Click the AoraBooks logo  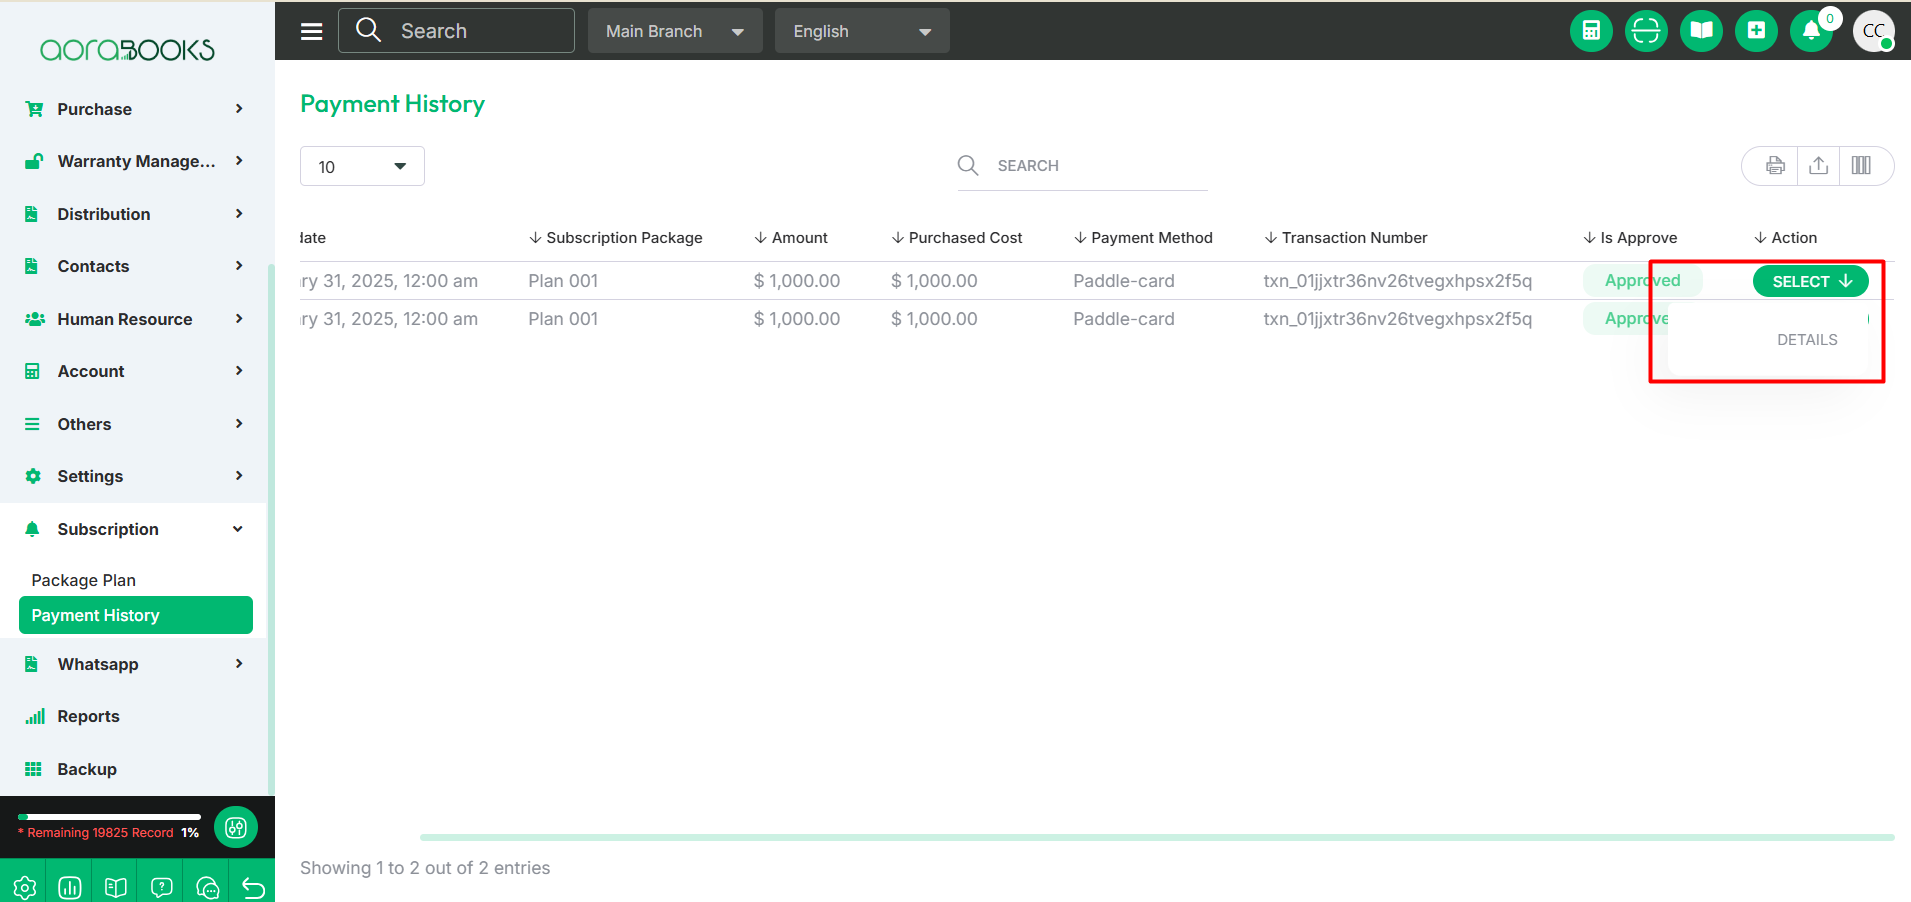coord(127,49)
